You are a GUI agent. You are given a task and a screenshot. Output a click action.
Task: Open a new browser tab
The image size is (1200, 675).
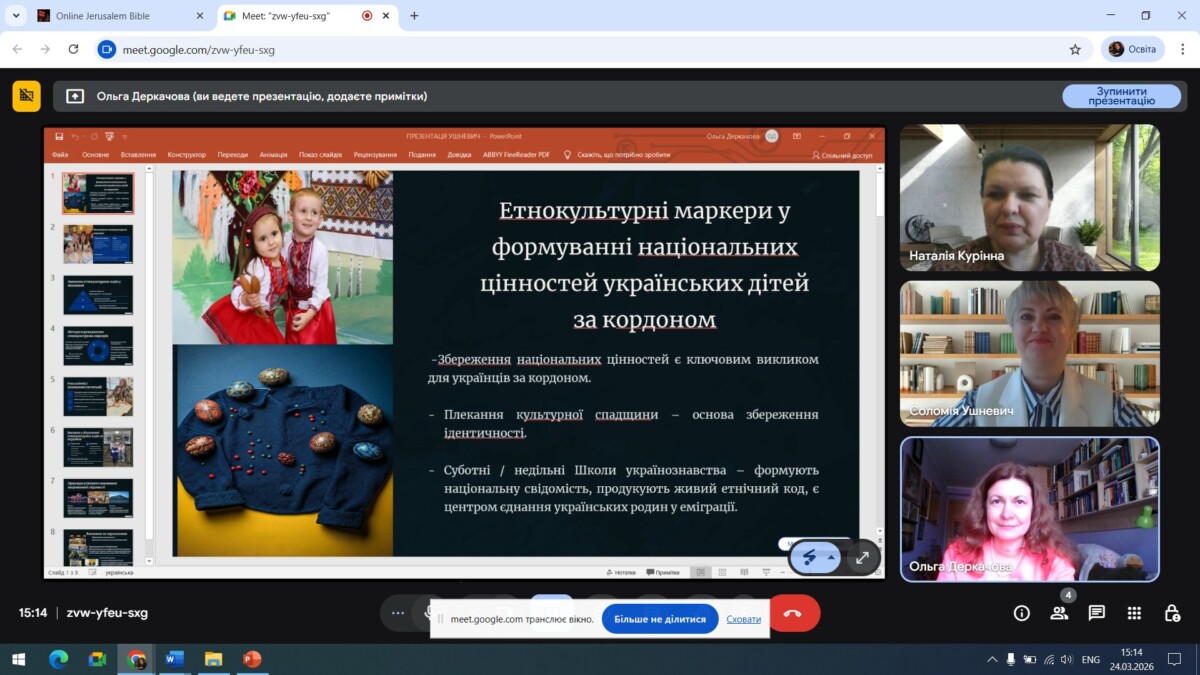click(414, 16)
